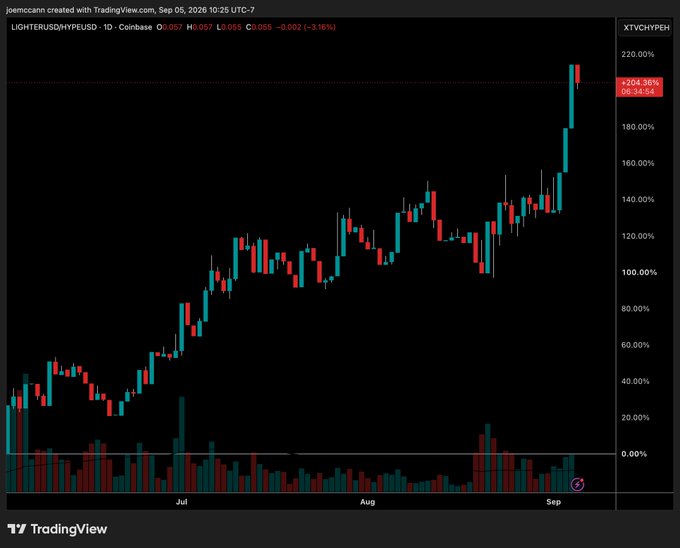Click the -0.002 (-3.16%) change value
The image size is (680, 548).
point(306,27)
